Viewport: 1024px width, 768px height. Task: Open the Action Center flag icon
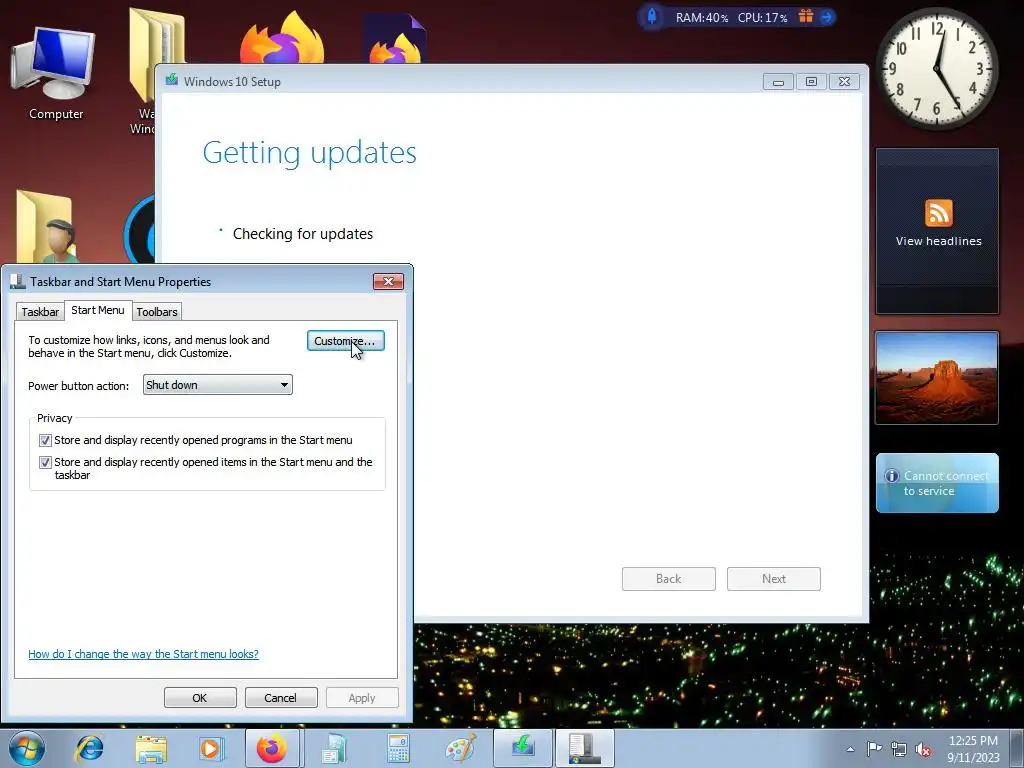point(874,749)
